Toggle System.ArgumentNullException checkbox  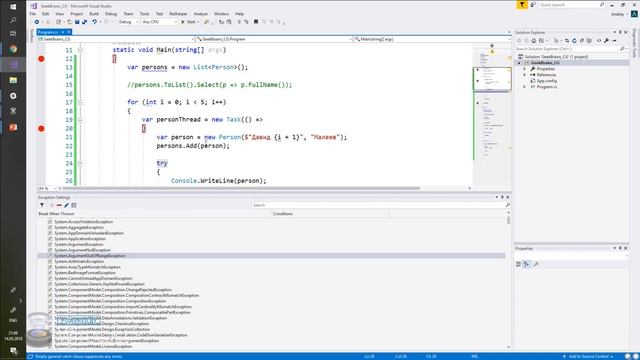point(50,250)
